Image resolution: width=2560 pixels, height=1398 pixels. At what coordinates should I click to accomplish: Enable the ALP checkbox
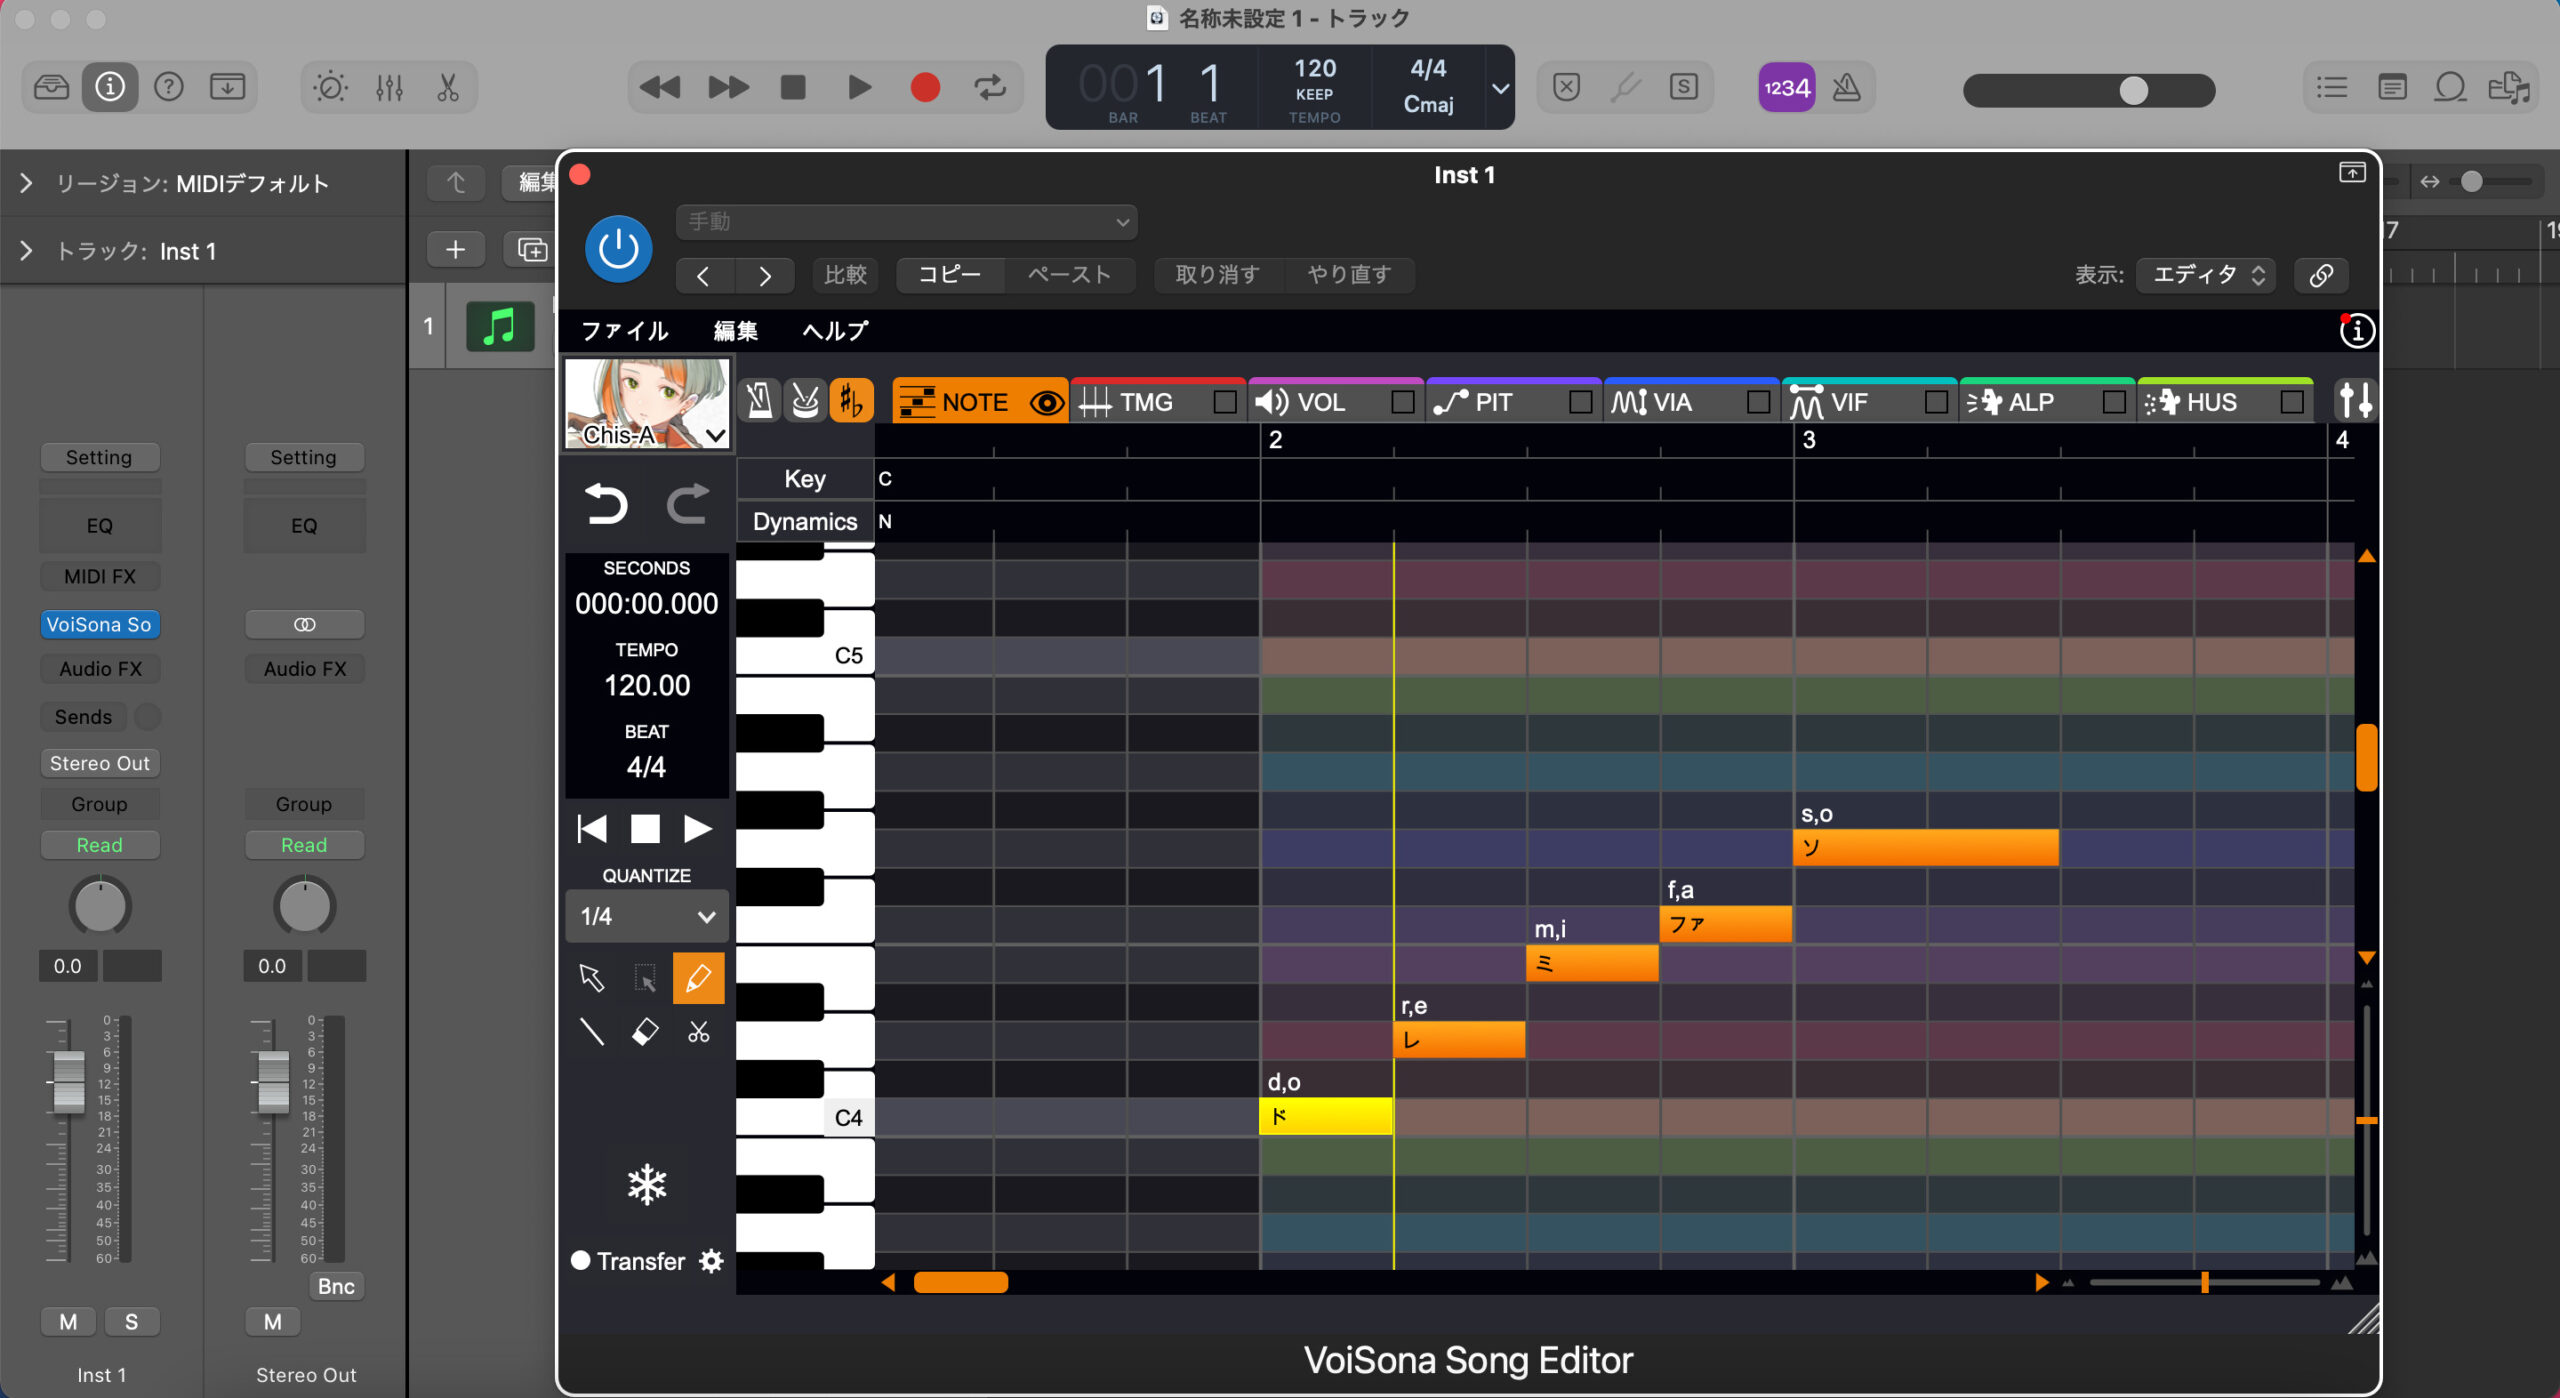tap(2114, 402)
